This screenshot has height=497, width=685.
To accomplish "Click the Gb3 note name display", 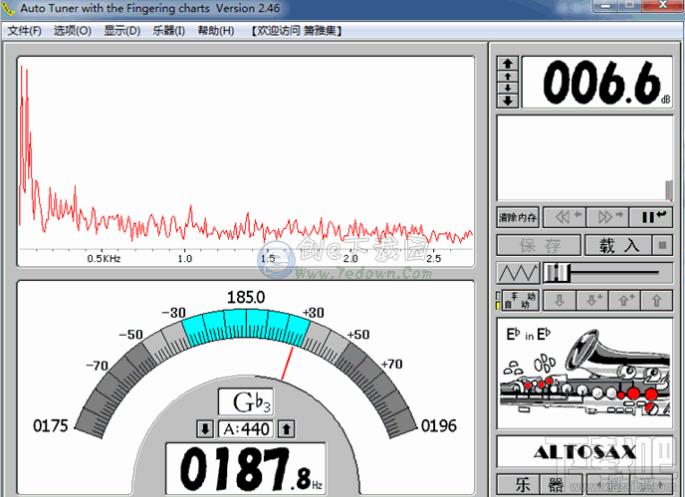I will click(246, 402).
